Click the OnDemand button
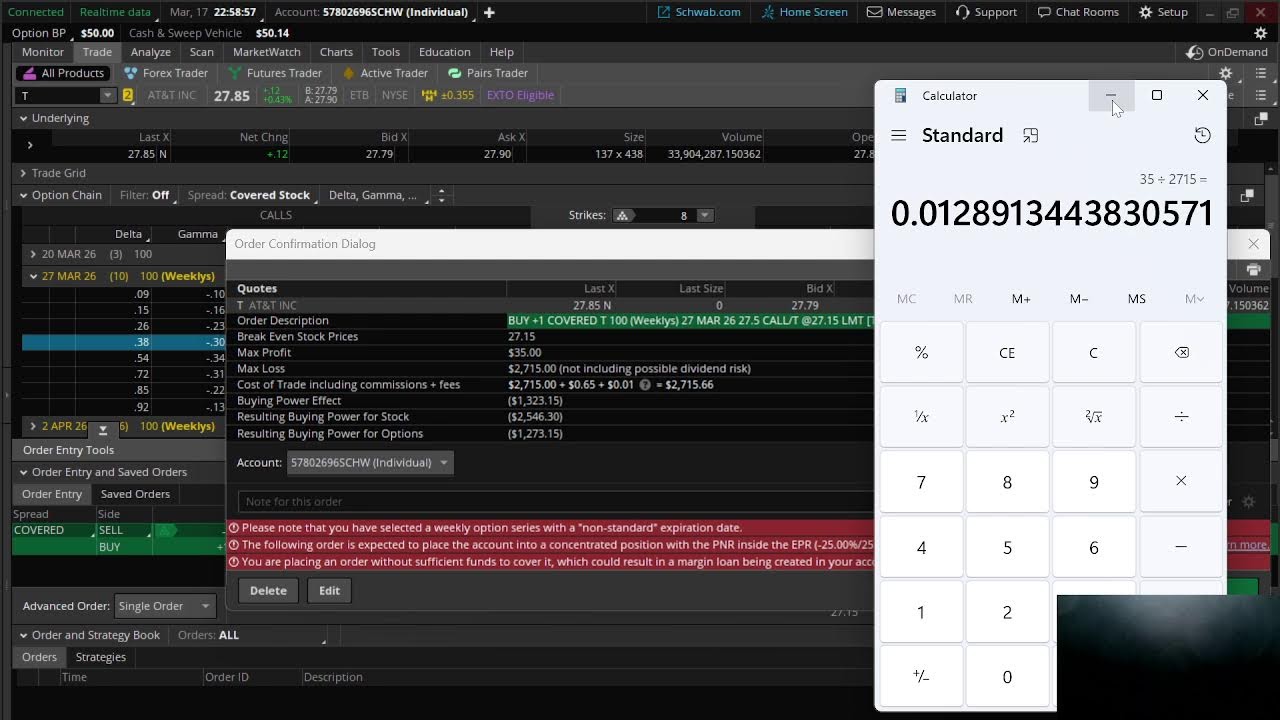The width and height of the screenshot is (1280, 720). coord(1227,52)
